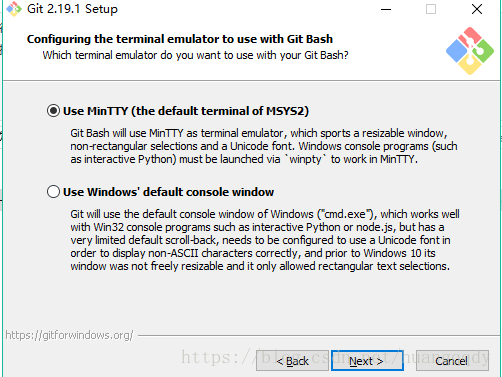Continue setup with the Next button
The width and height of the screenshot is (502, 377).
click(x=367, y=361)
